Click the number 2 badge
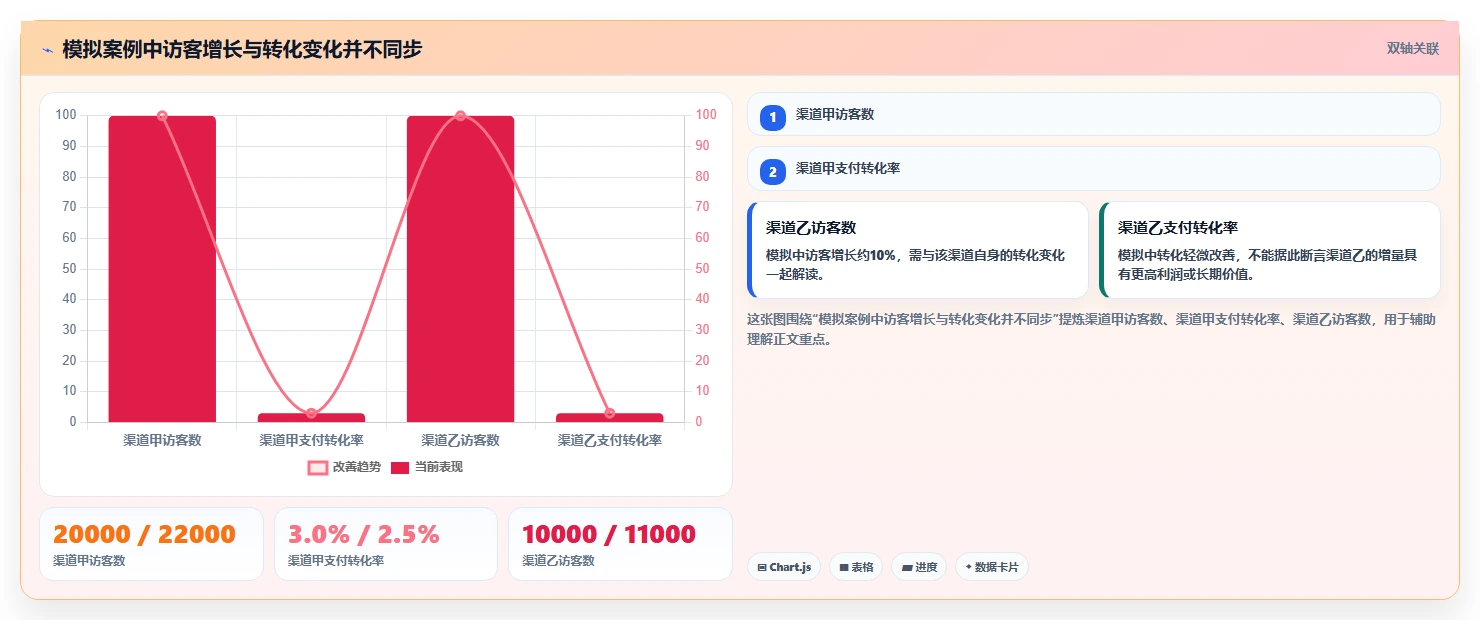 click(x=773, y=171)
